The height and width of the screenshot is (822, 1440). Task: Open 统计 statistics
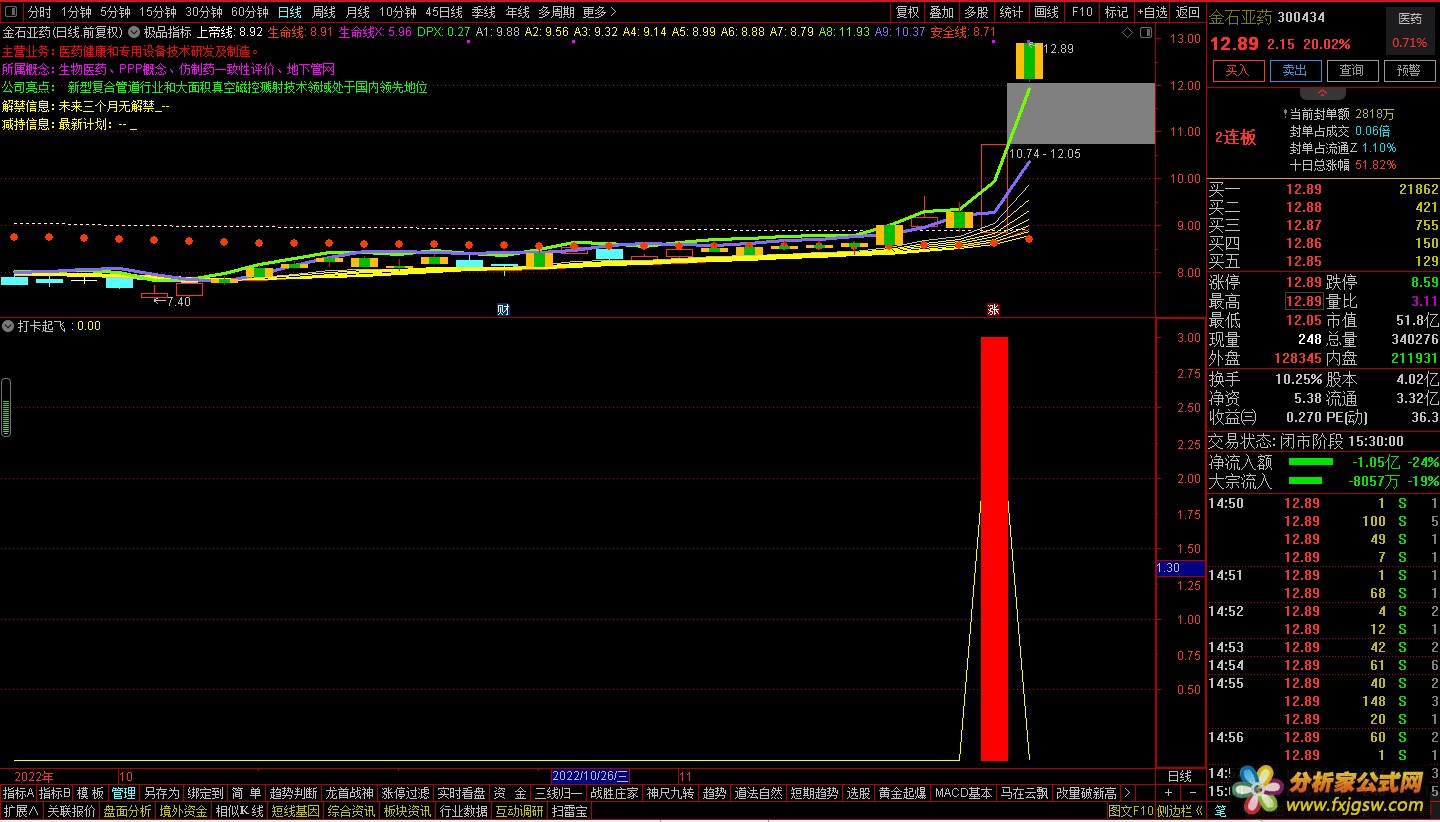1011,12
